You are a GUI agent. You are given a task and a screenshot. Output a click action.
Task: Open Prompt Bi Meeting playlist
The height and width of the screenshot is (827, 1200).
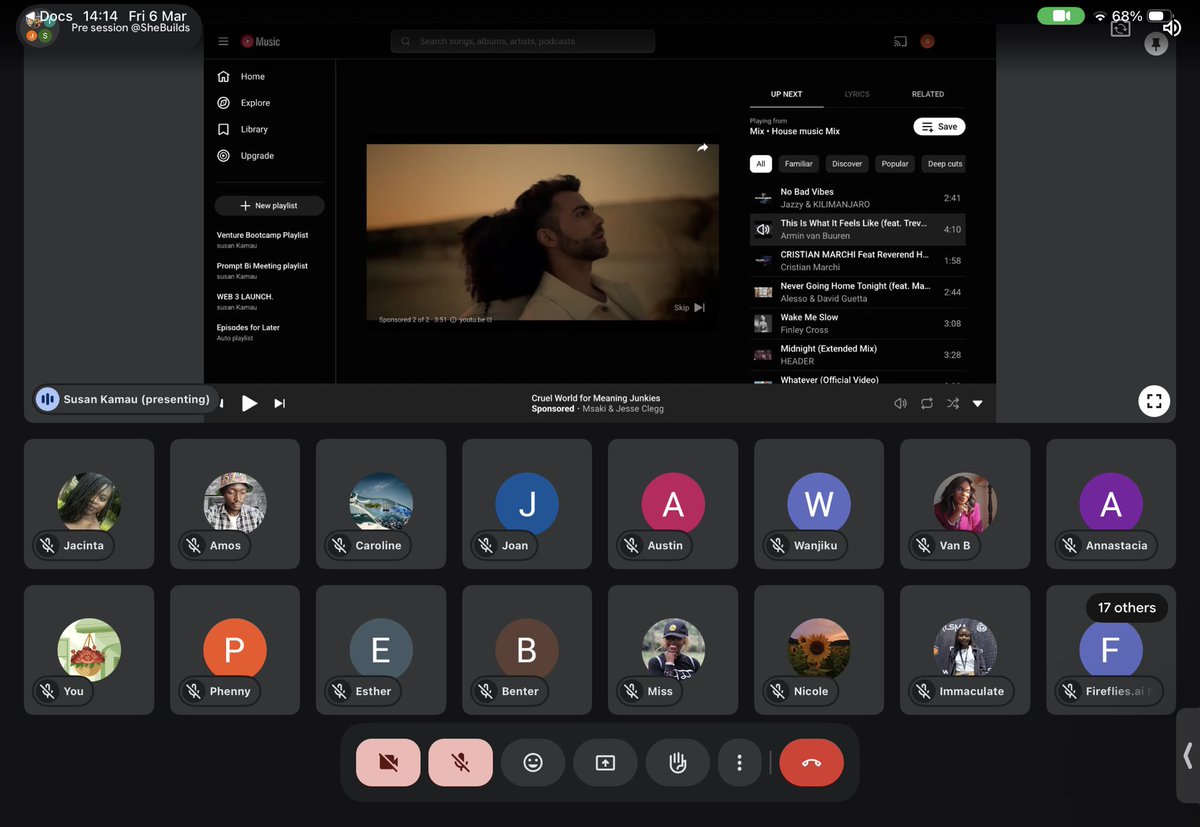263,270
